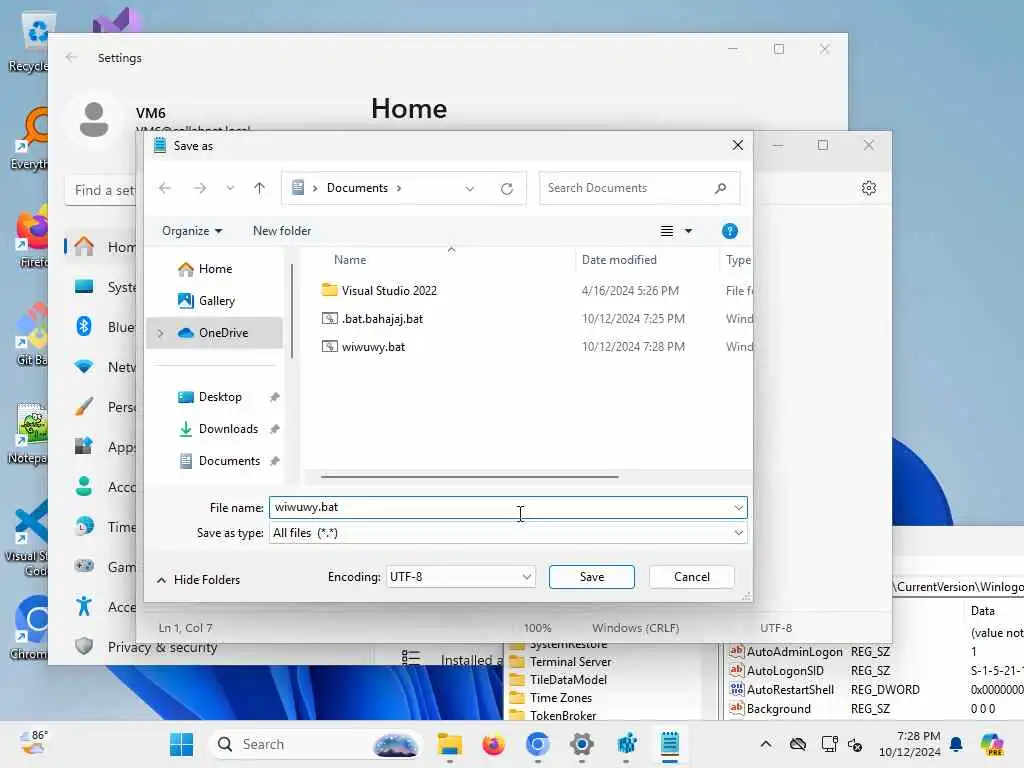Show hidden tray icons chevron
1024x768 pixels.
pyautogui.click(x=766, y=744)
